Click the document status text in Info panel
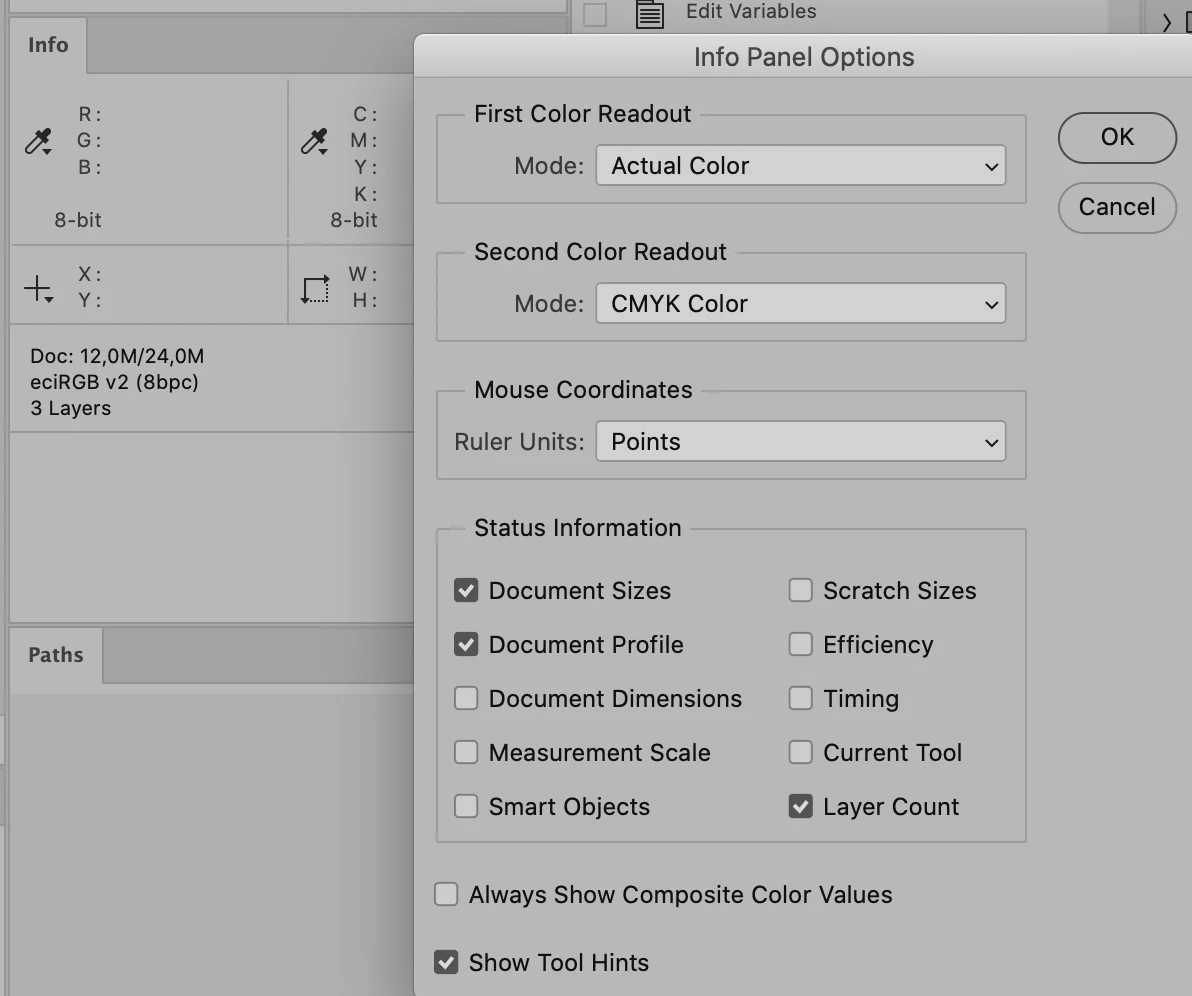1192x996 pixels. pos(117,382)
